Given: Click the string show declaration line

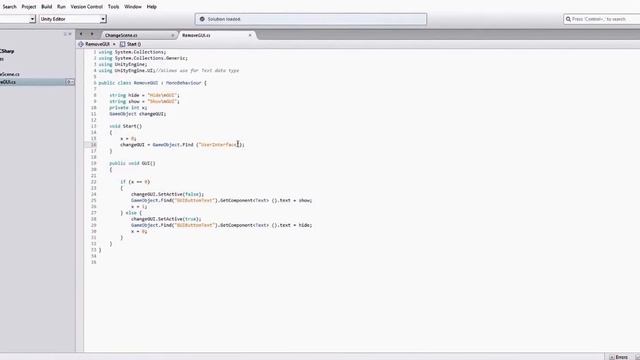Looking at the screenshot, I should [144, 101].
